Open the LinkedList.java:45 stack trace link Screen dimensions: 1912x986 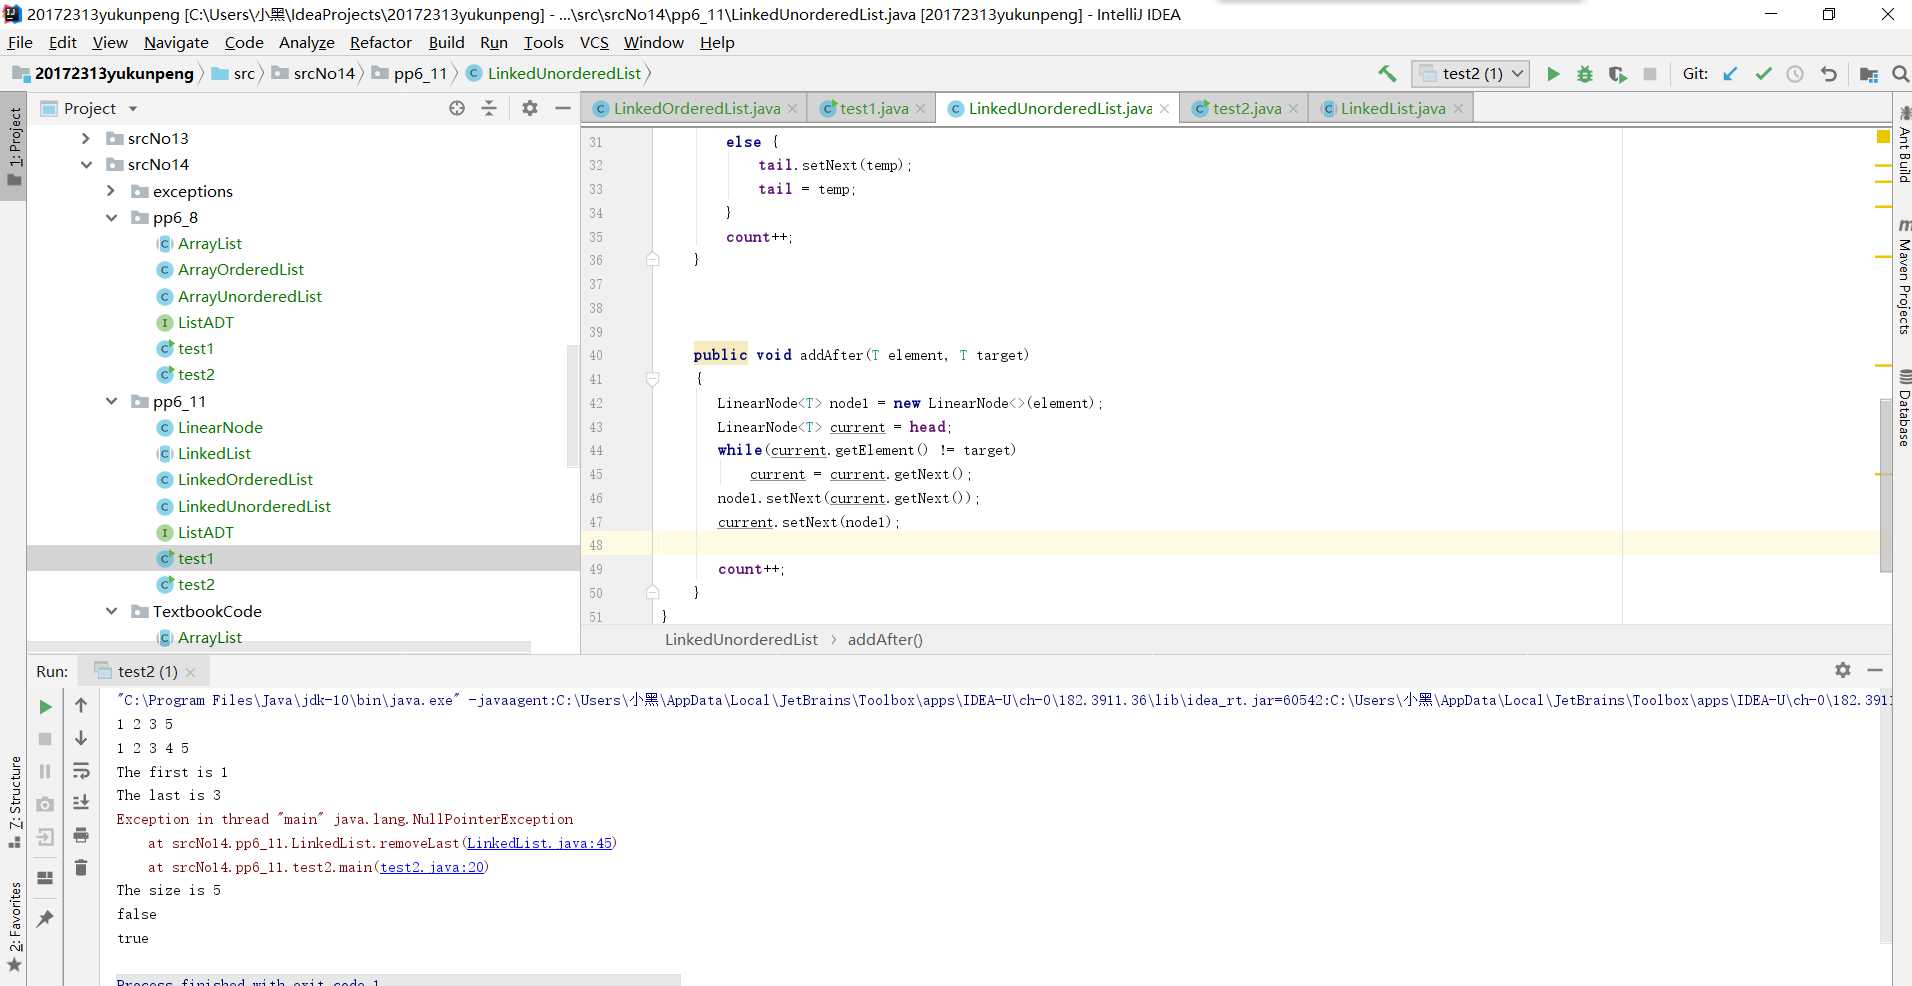[539, 843]
